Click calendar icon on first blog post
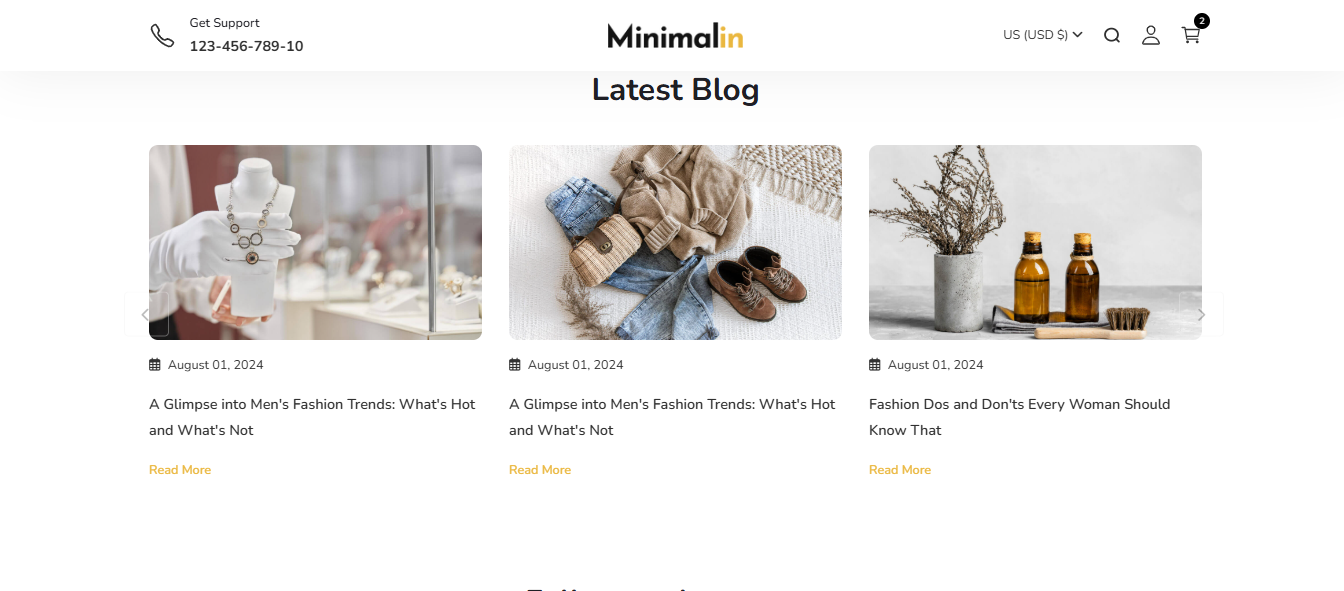This screenshot has height=591, width=1344. pos(155,365)
